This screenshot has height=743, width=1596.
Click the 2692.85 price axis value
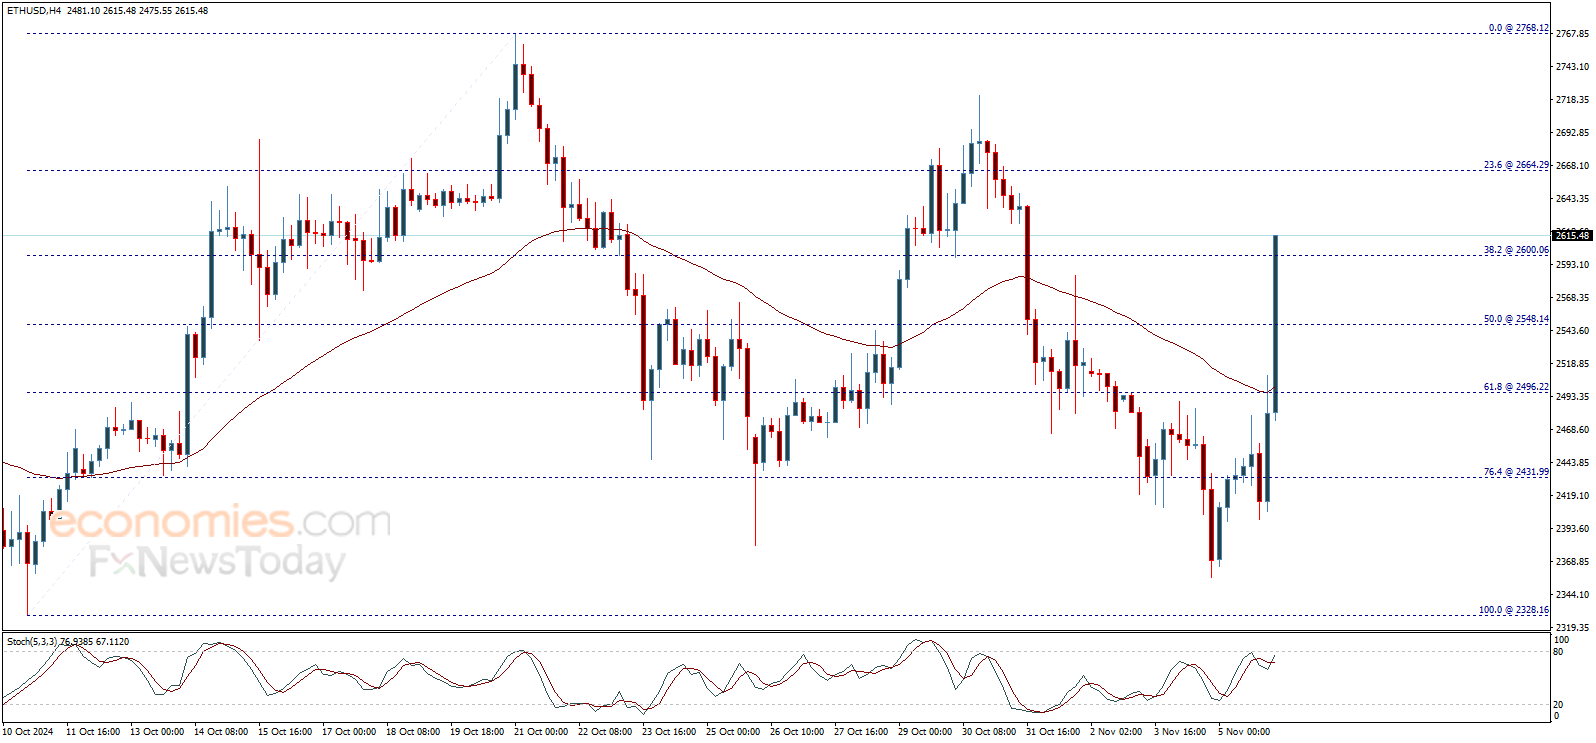tap(1572, 133)
